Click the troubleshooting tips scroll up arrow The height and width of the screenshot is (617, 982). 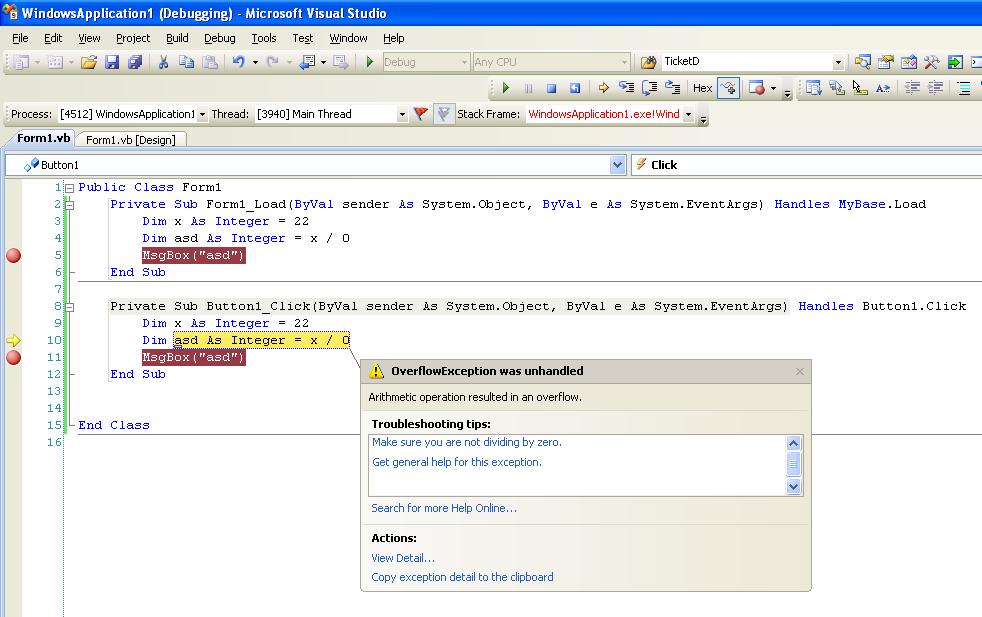tap(793, 443)
